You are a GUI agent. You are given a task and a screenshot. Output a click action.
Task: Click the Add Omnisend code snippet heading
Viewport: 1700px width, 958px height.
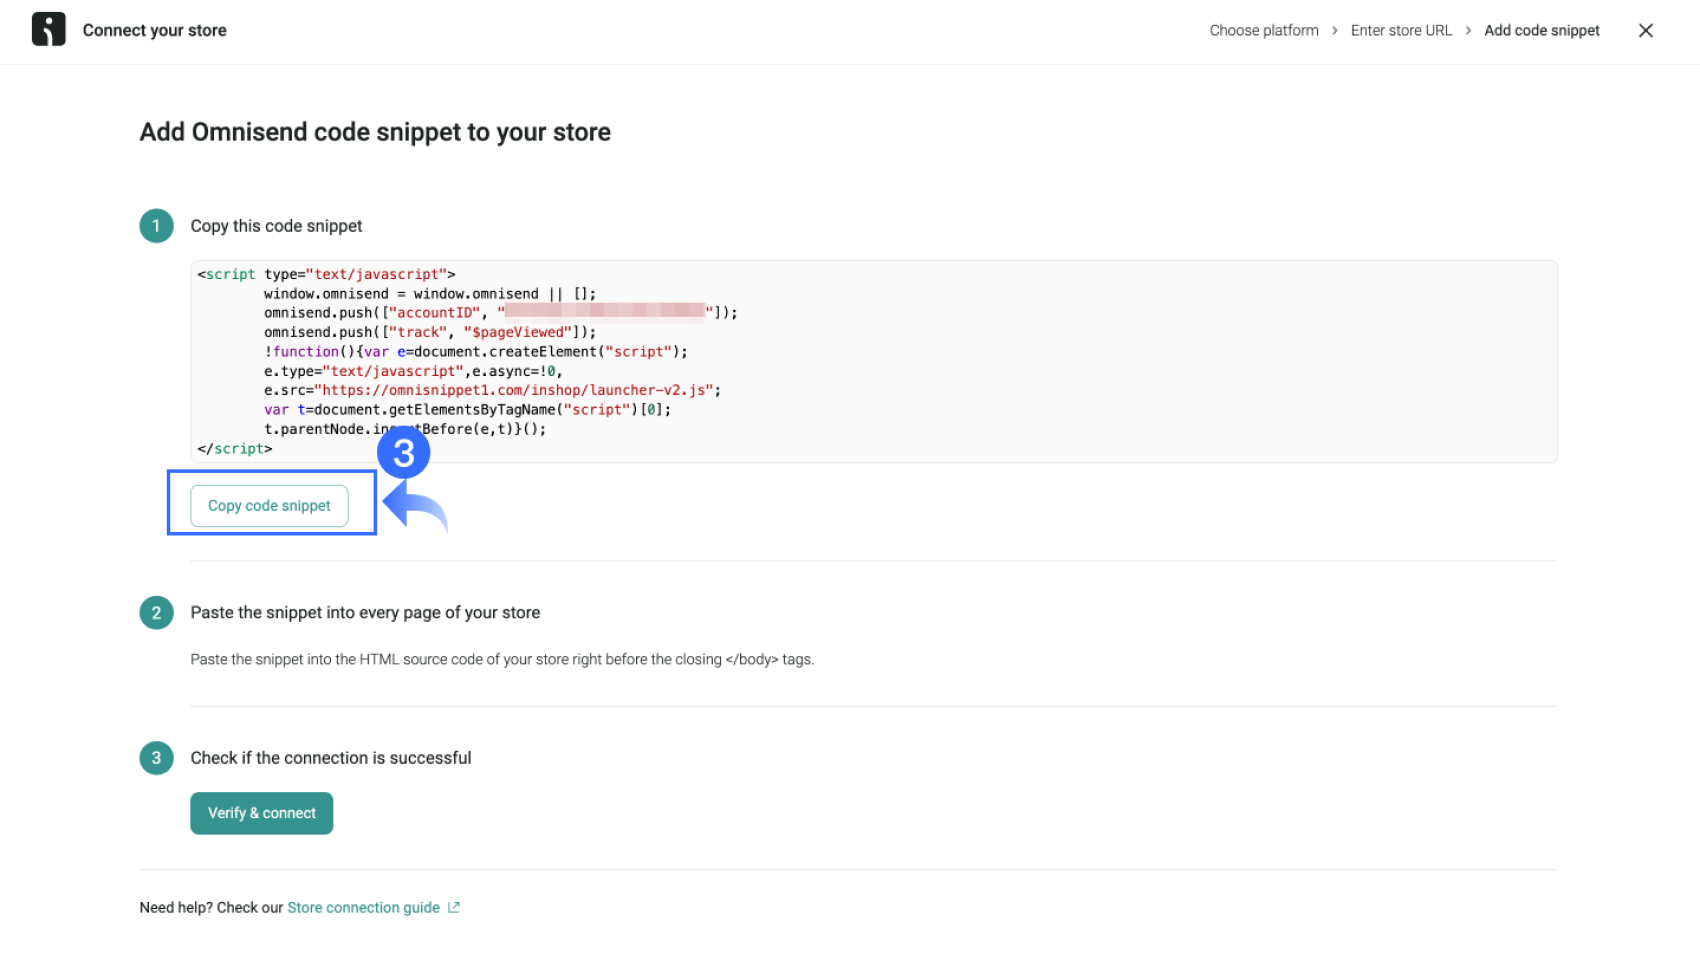[374, 131]
